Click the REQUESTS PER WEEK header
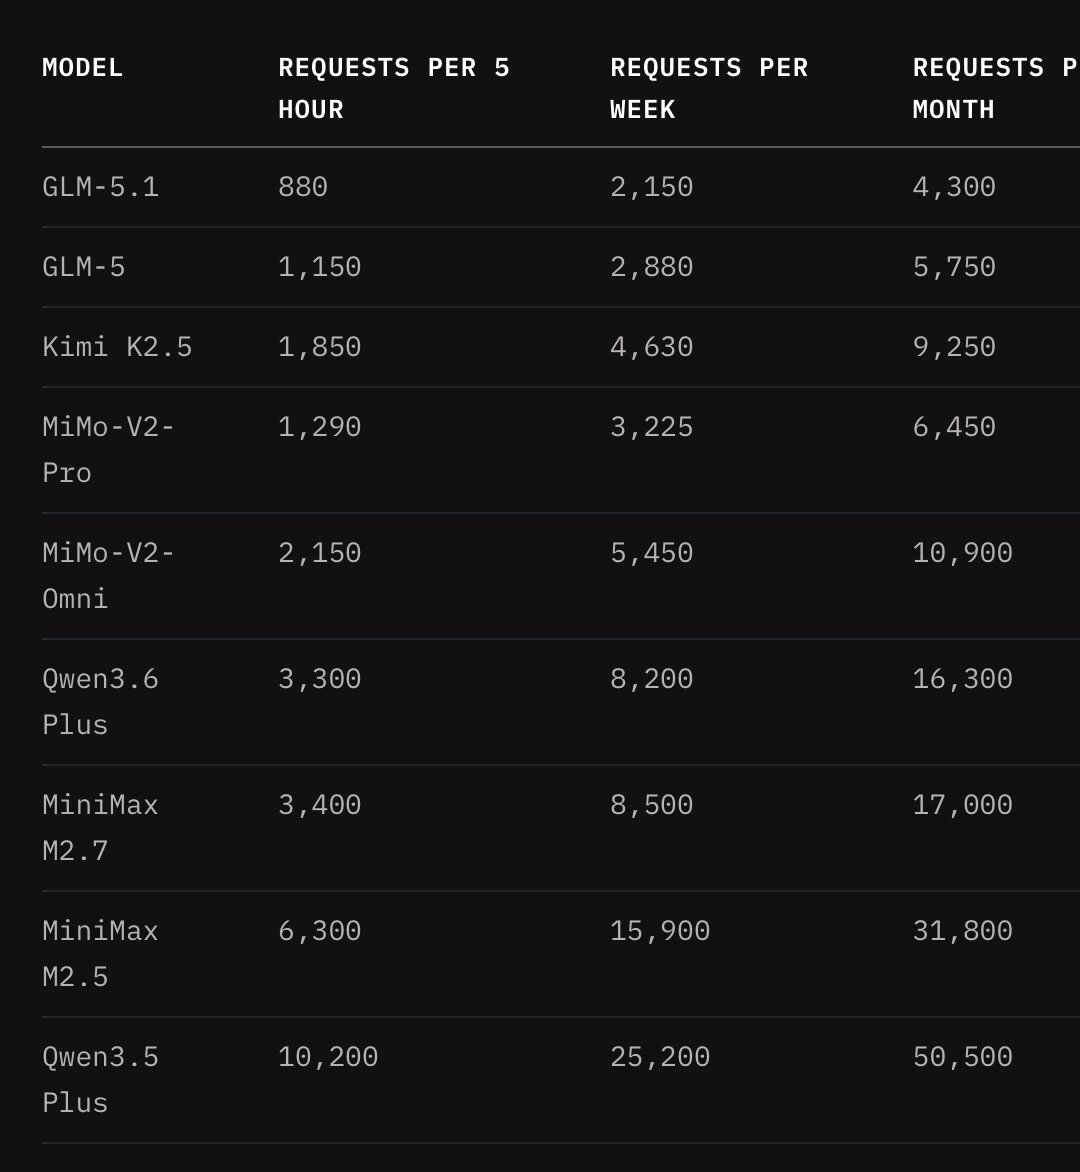This screenshot has height=1172, width=1080. pos(709,88)
